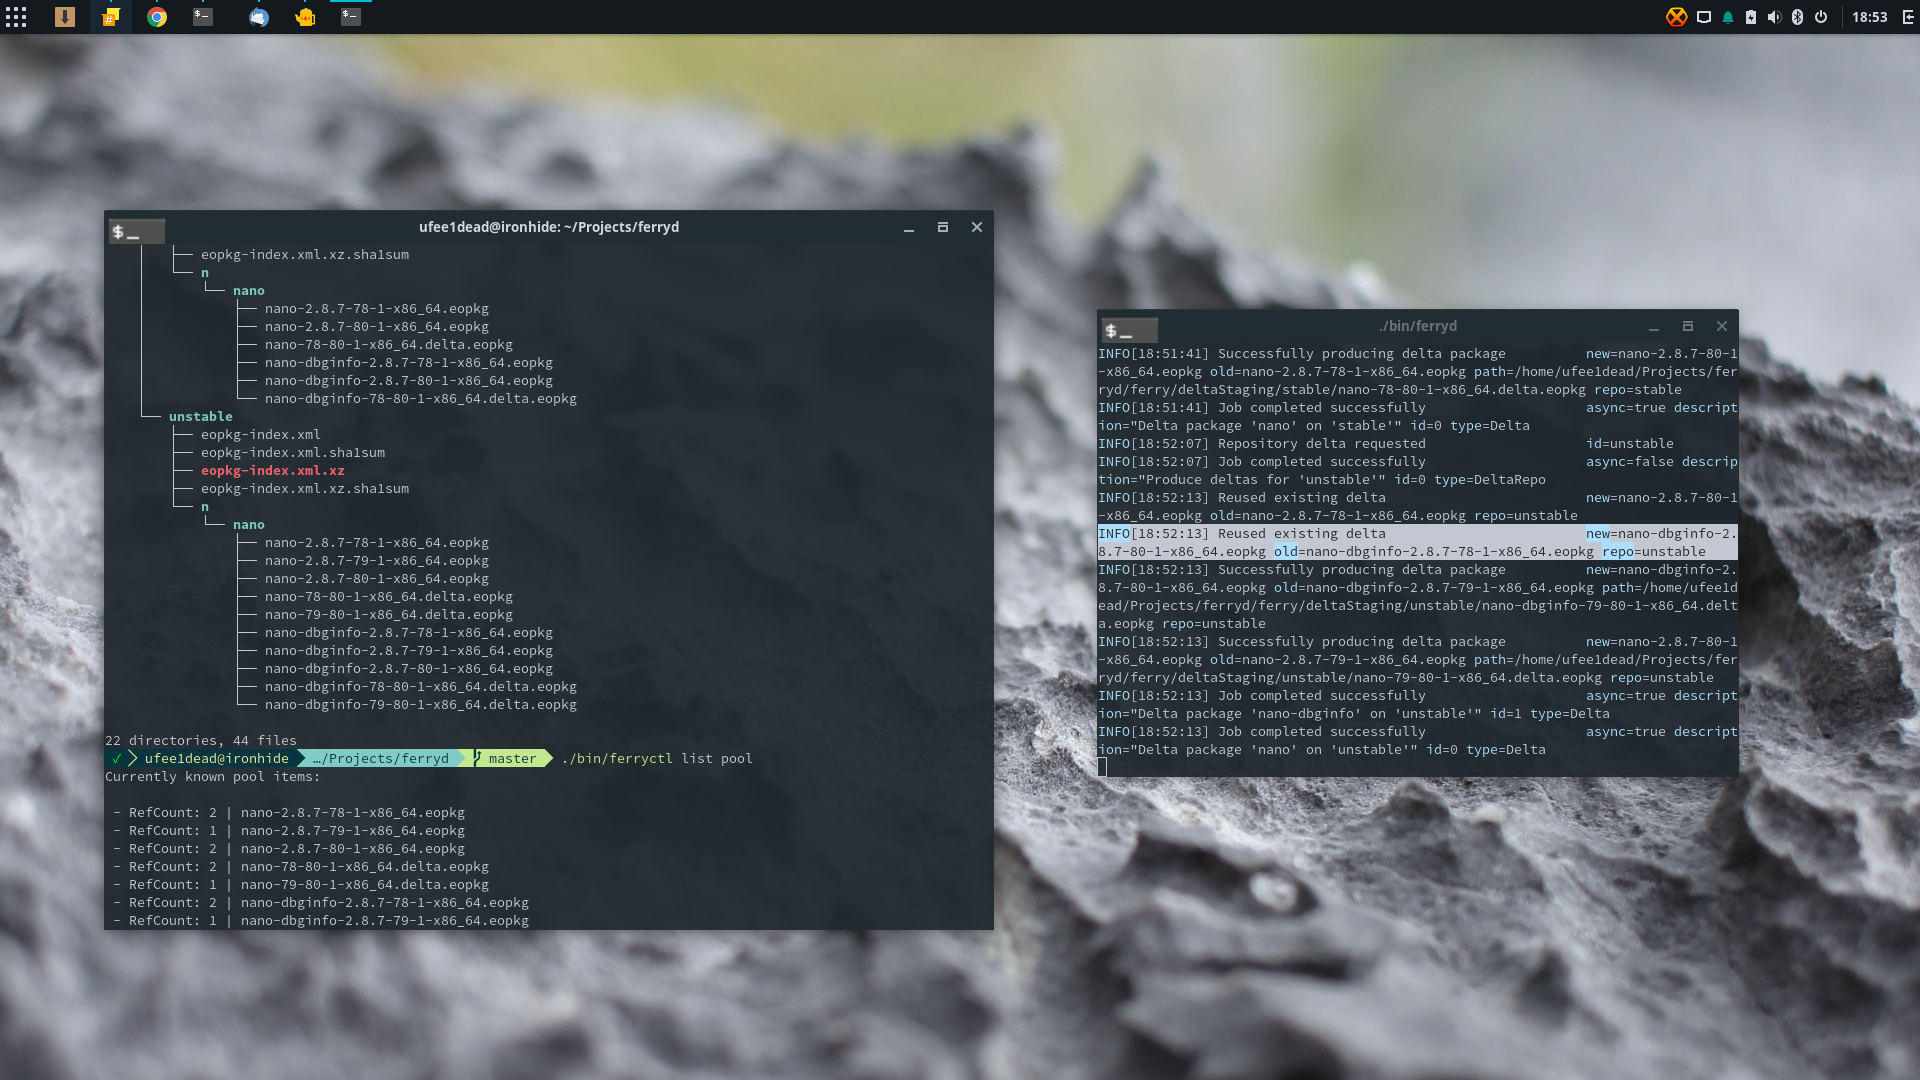
Task: Click the 'master' git branch prompt segment
Action: pyautogui.click(x=511, y=759)
